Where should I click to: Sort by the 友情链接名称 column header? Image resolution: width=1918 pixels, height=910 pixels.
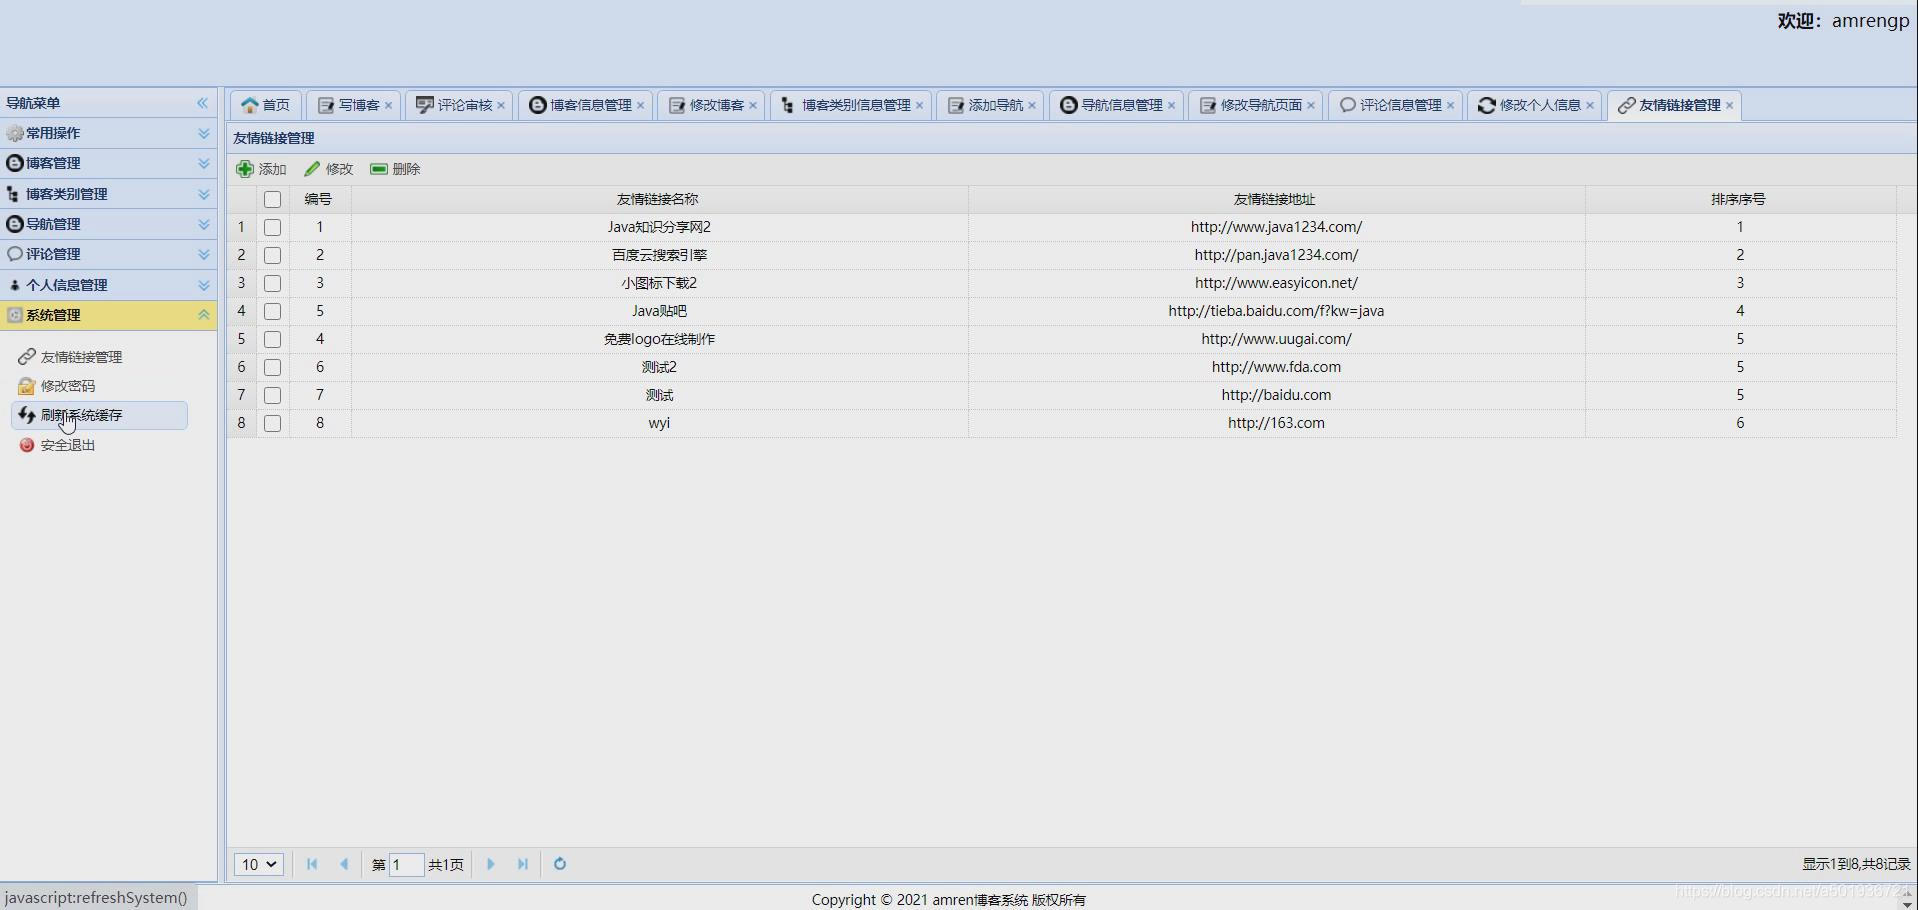(x=658, y=200)
